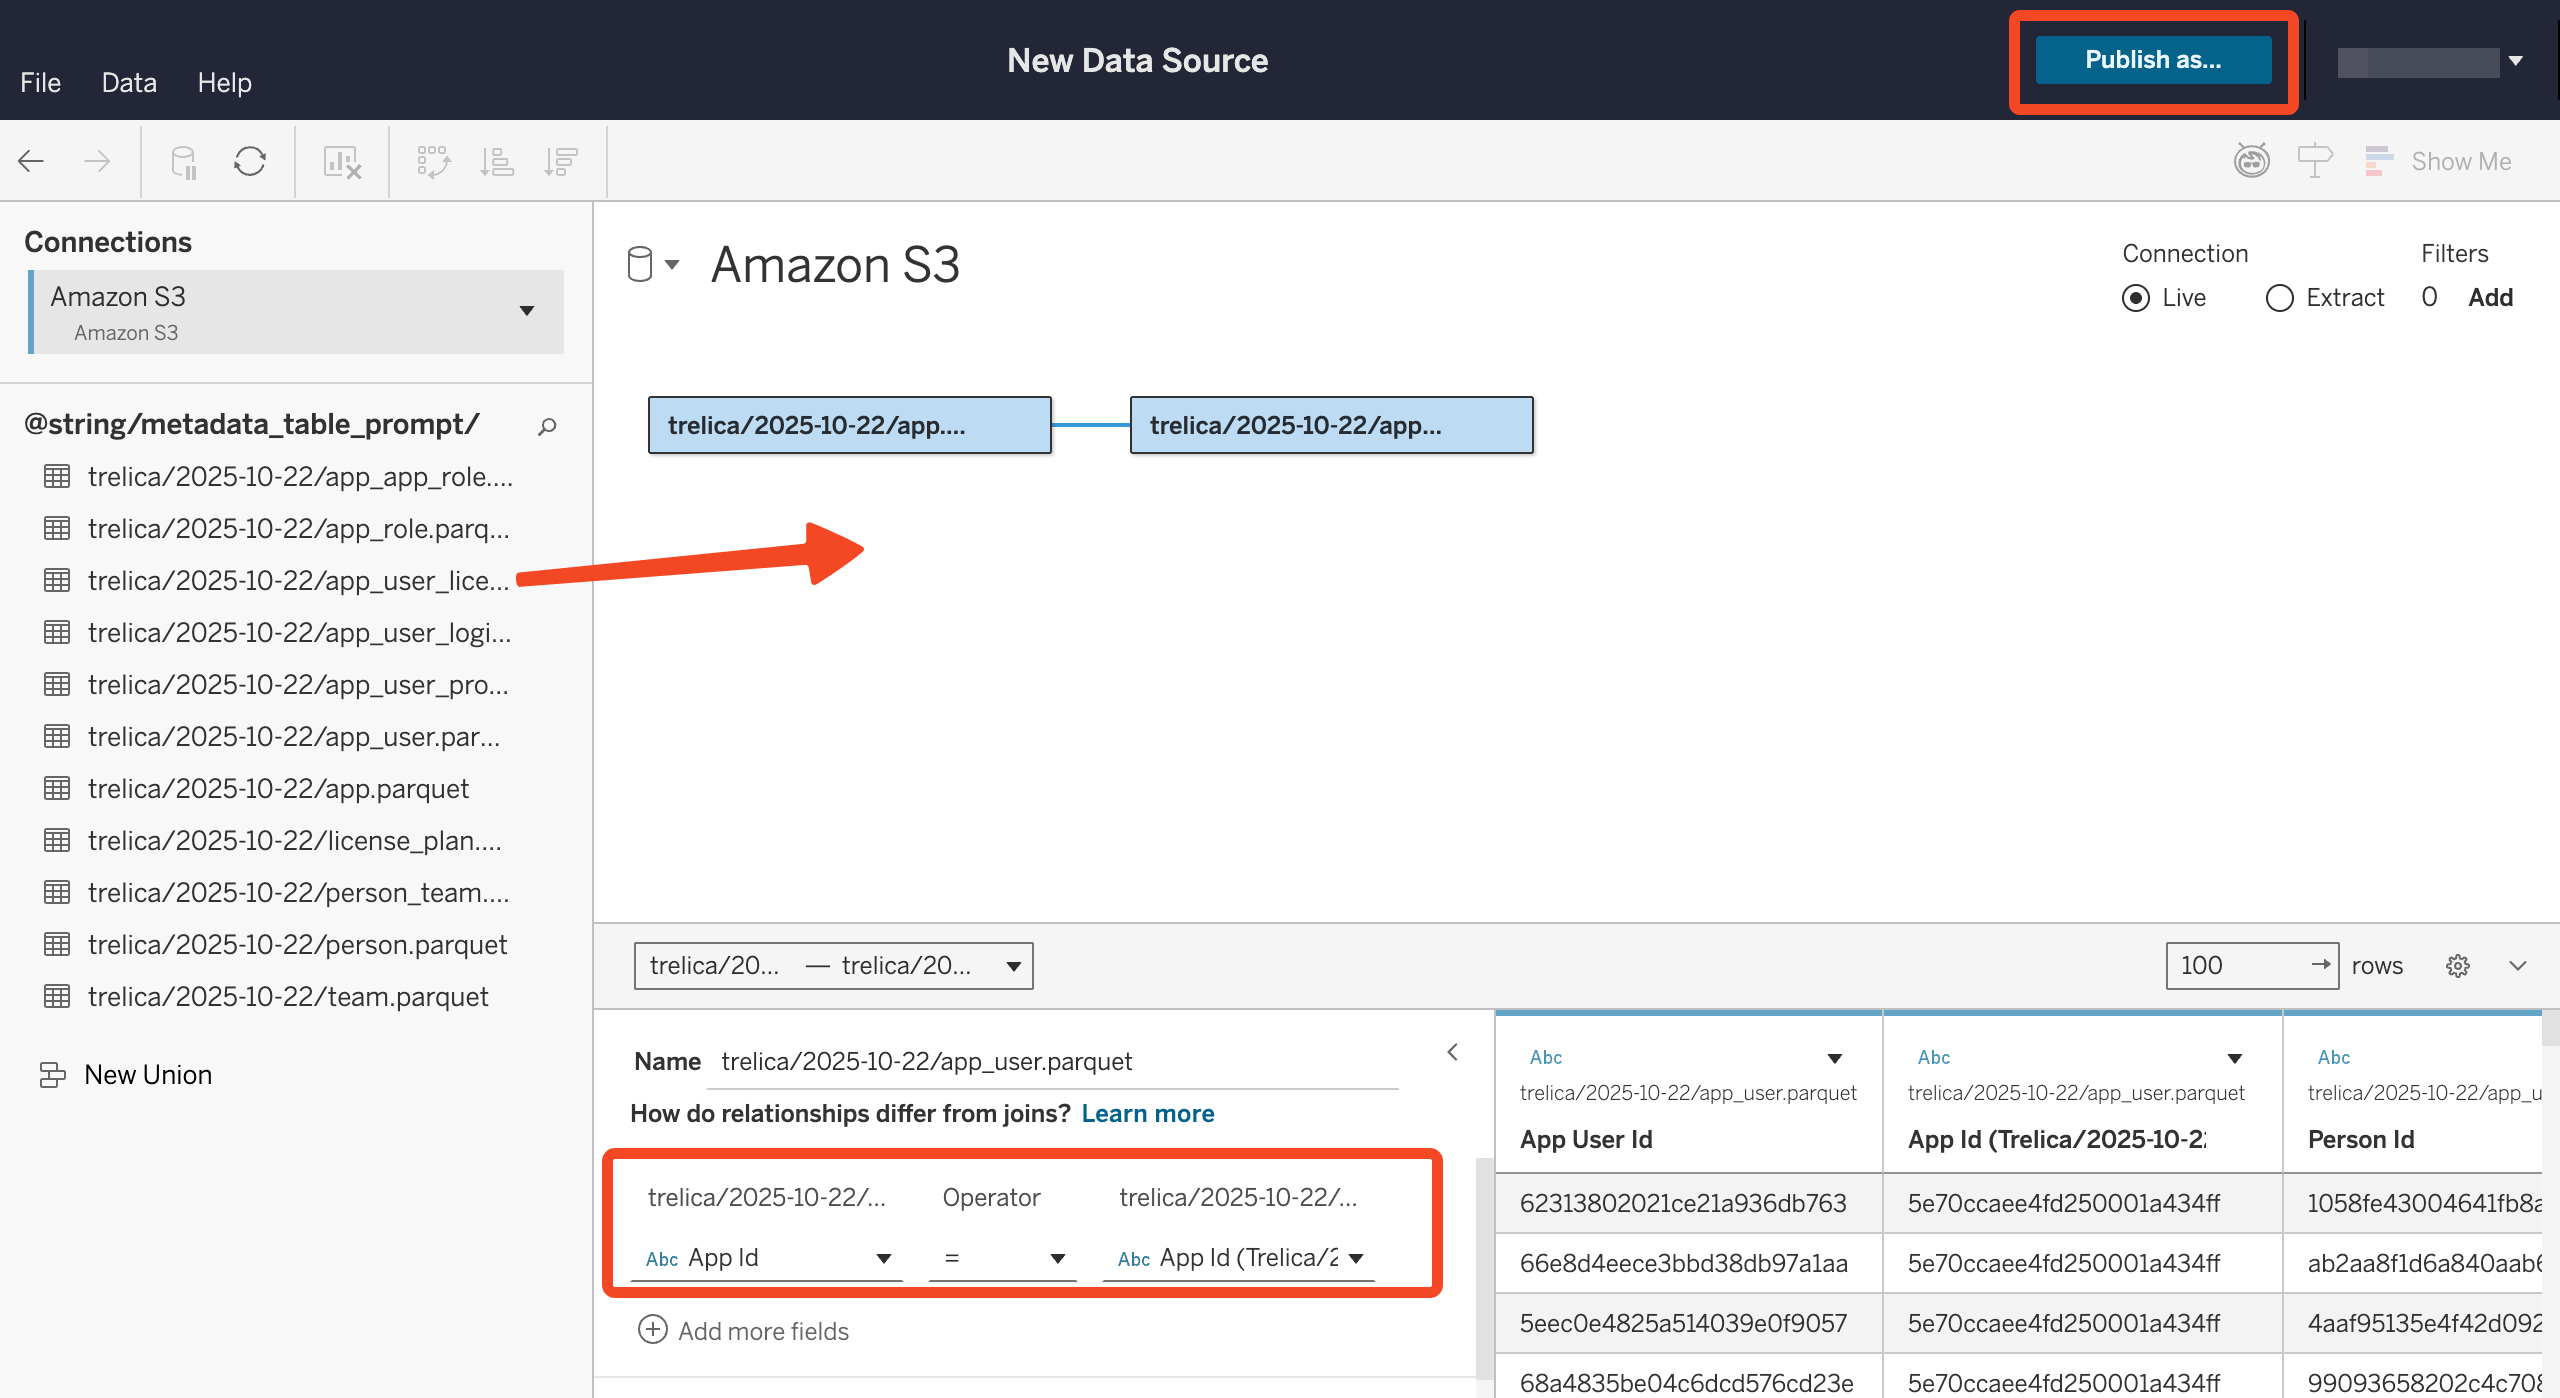Select trelica/2025-10-22/app.parquet table
The width and height of the screenshot is (2560, 1398).
coord(278,788)
